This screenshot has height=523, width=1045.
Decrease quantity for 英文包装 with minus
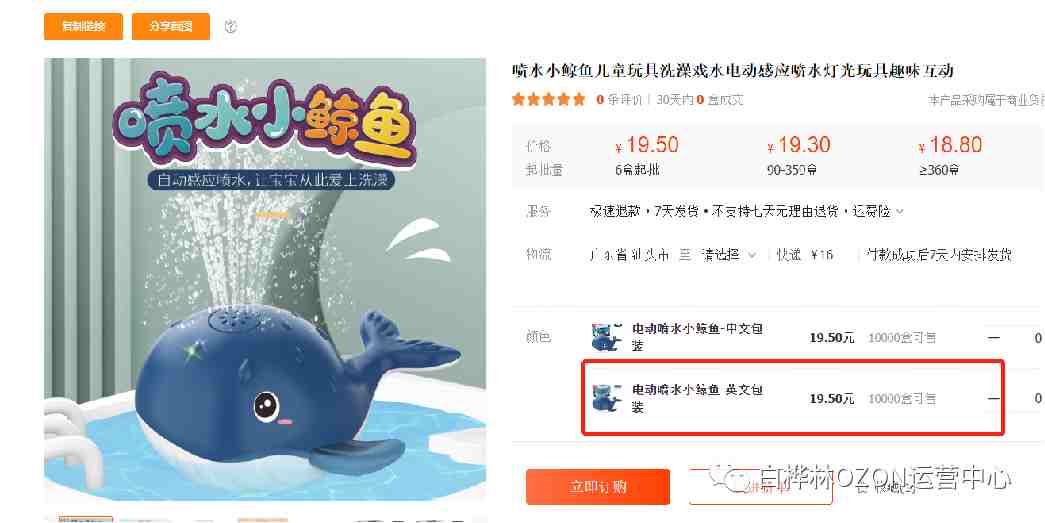[994, 398]
